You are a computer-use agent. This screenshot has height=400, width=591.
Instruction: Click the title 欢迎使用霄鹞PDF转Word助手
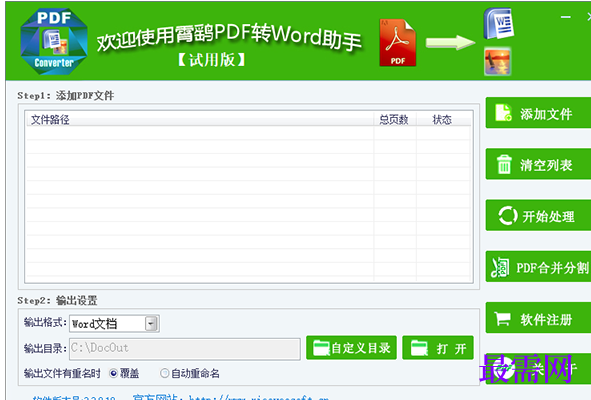[229, 37]
